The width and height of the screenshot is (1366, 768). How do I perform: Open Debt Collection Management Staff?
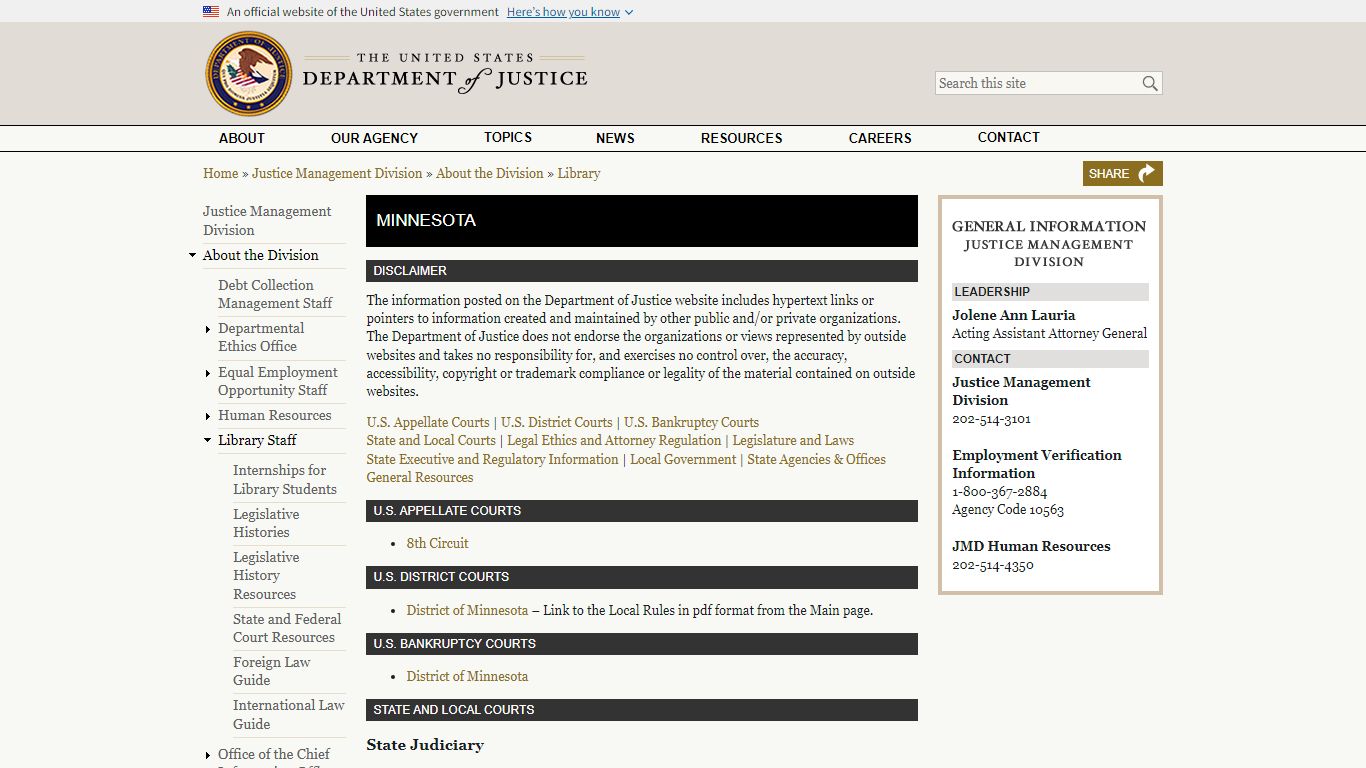pyautogui.click(x=275, y=294)
